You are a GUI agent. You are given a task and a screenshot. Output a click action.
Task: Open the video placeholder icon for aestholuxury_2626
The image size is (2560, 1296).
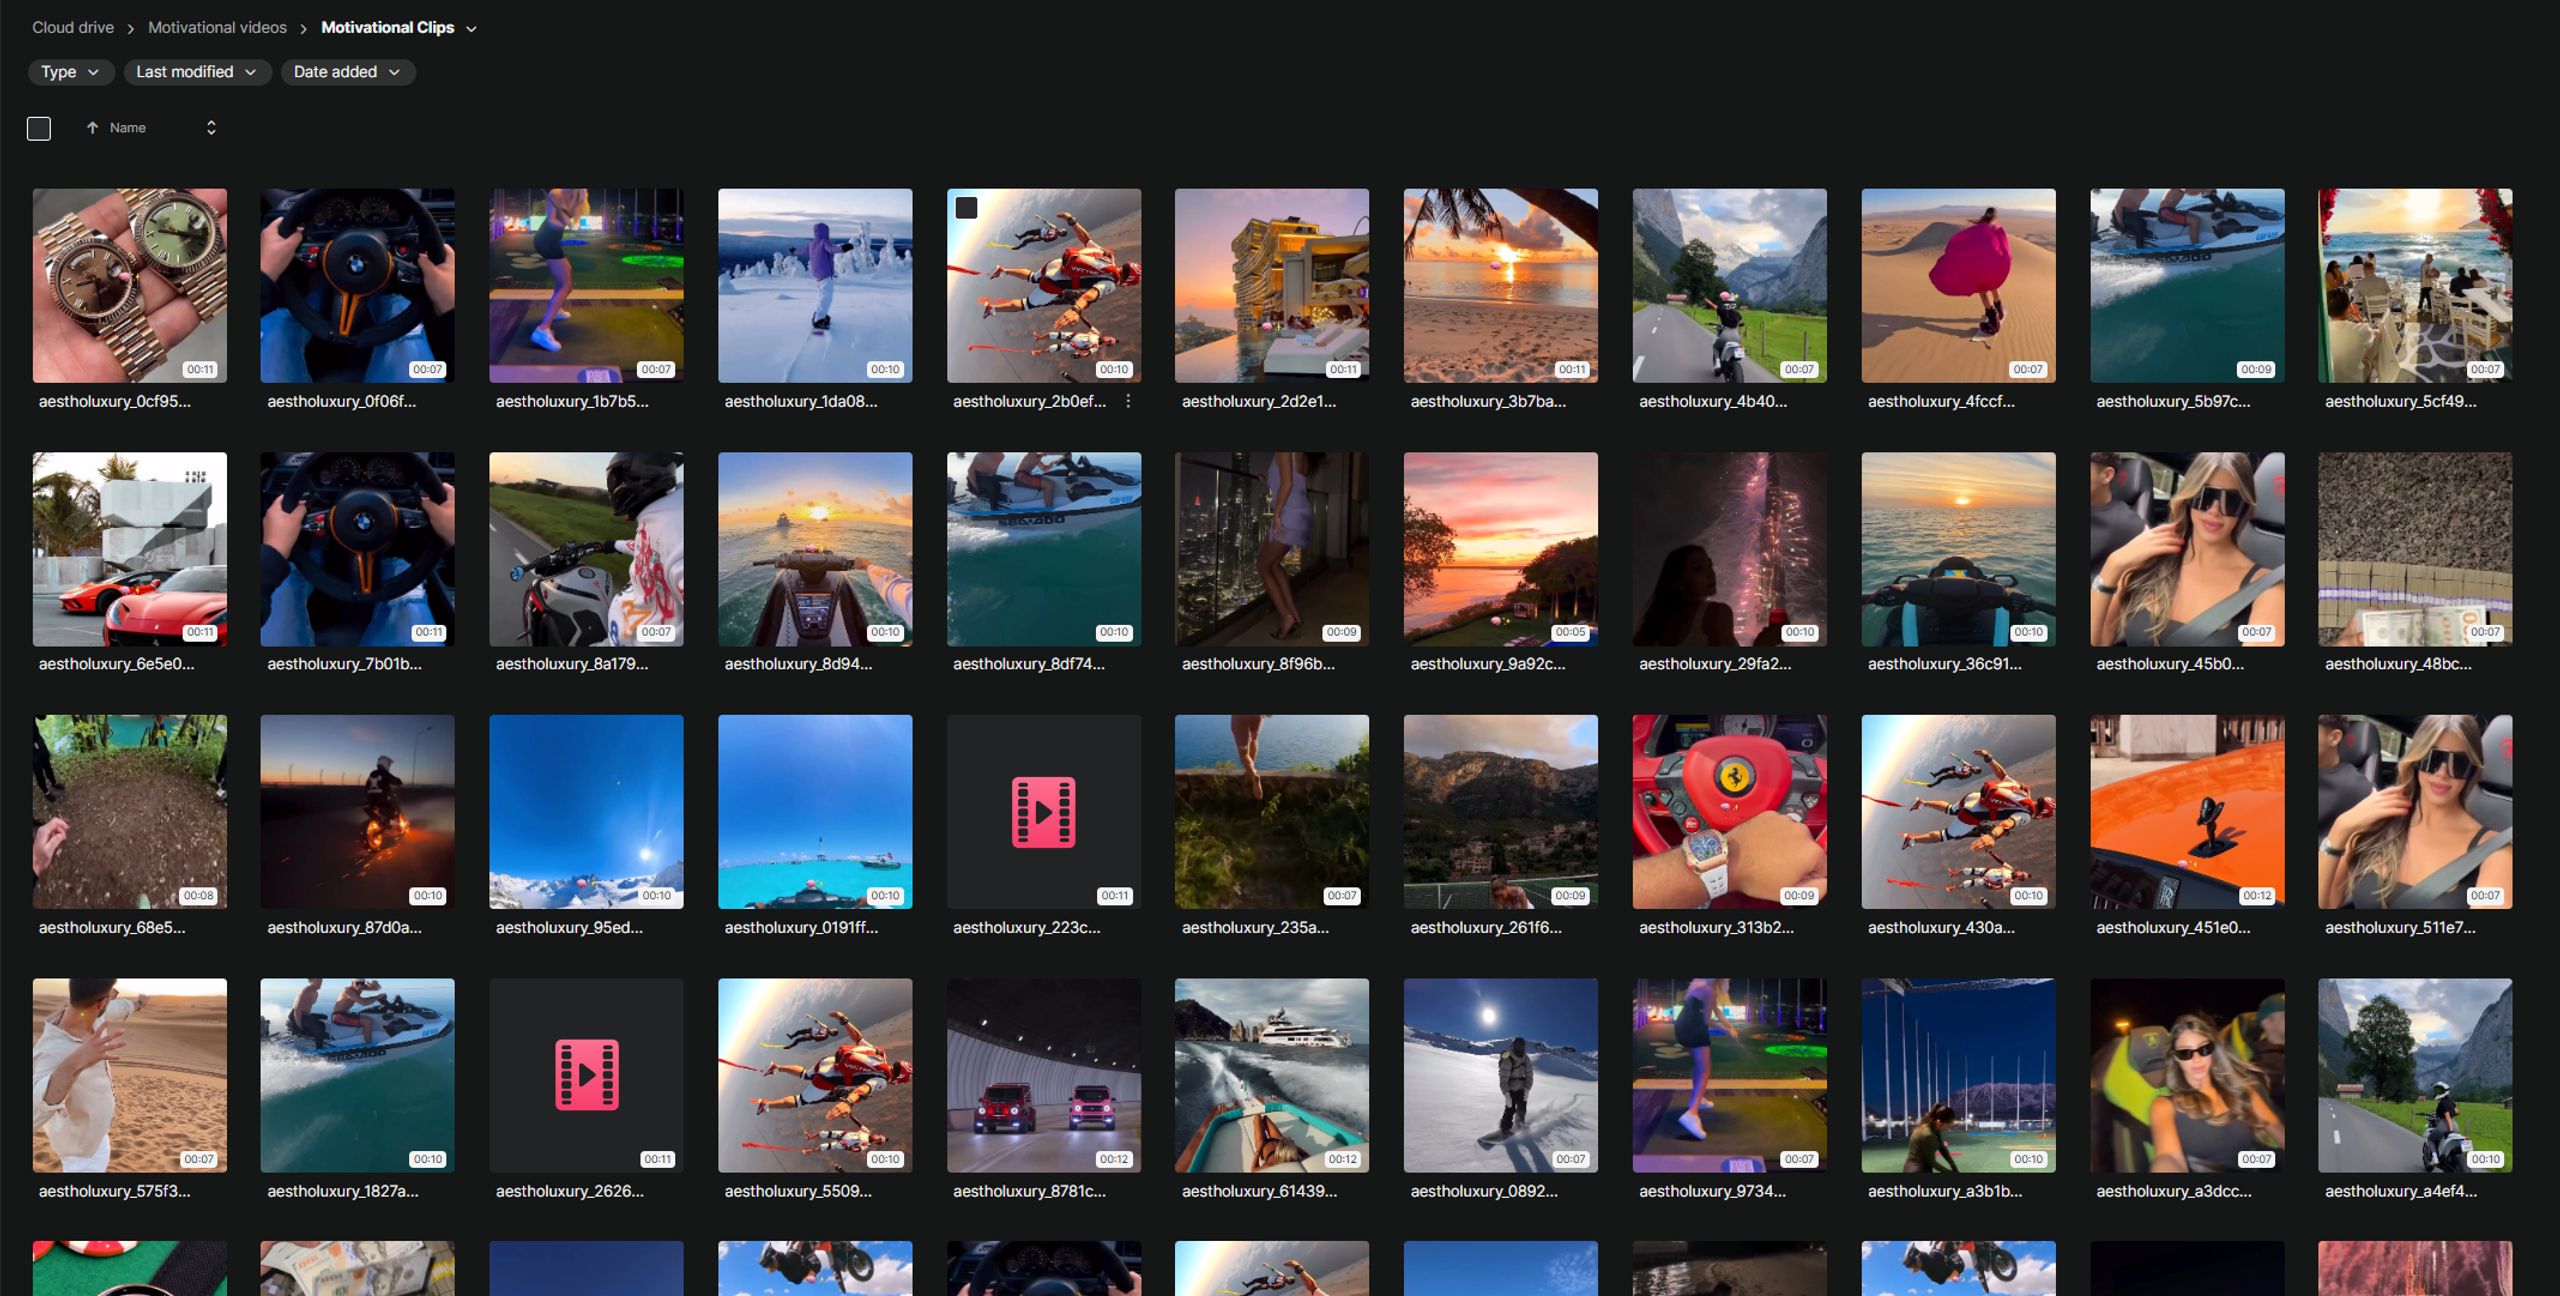[x=586, y=1075]
